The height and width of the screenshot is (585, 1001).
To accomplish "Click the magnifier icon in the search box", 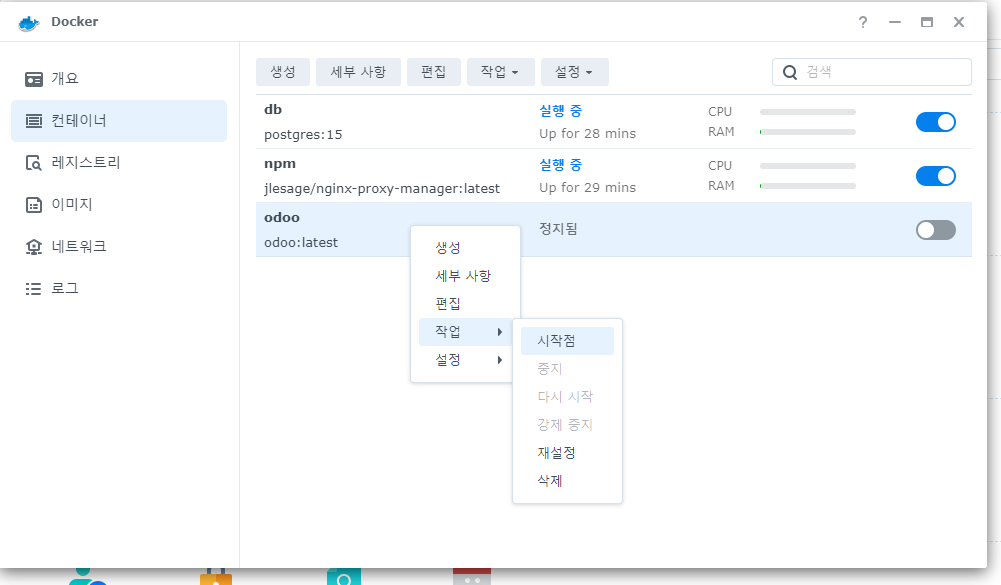I will click(x=790, y=72).
